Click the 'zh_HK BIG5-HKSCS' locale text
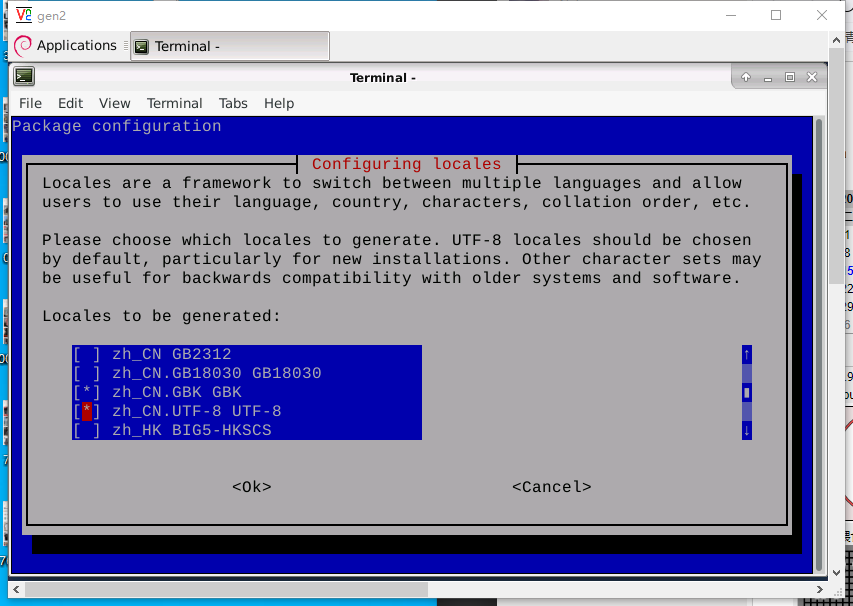Image resolution: width=853 pixels, height=606 pixels. [x=192, y=430]
